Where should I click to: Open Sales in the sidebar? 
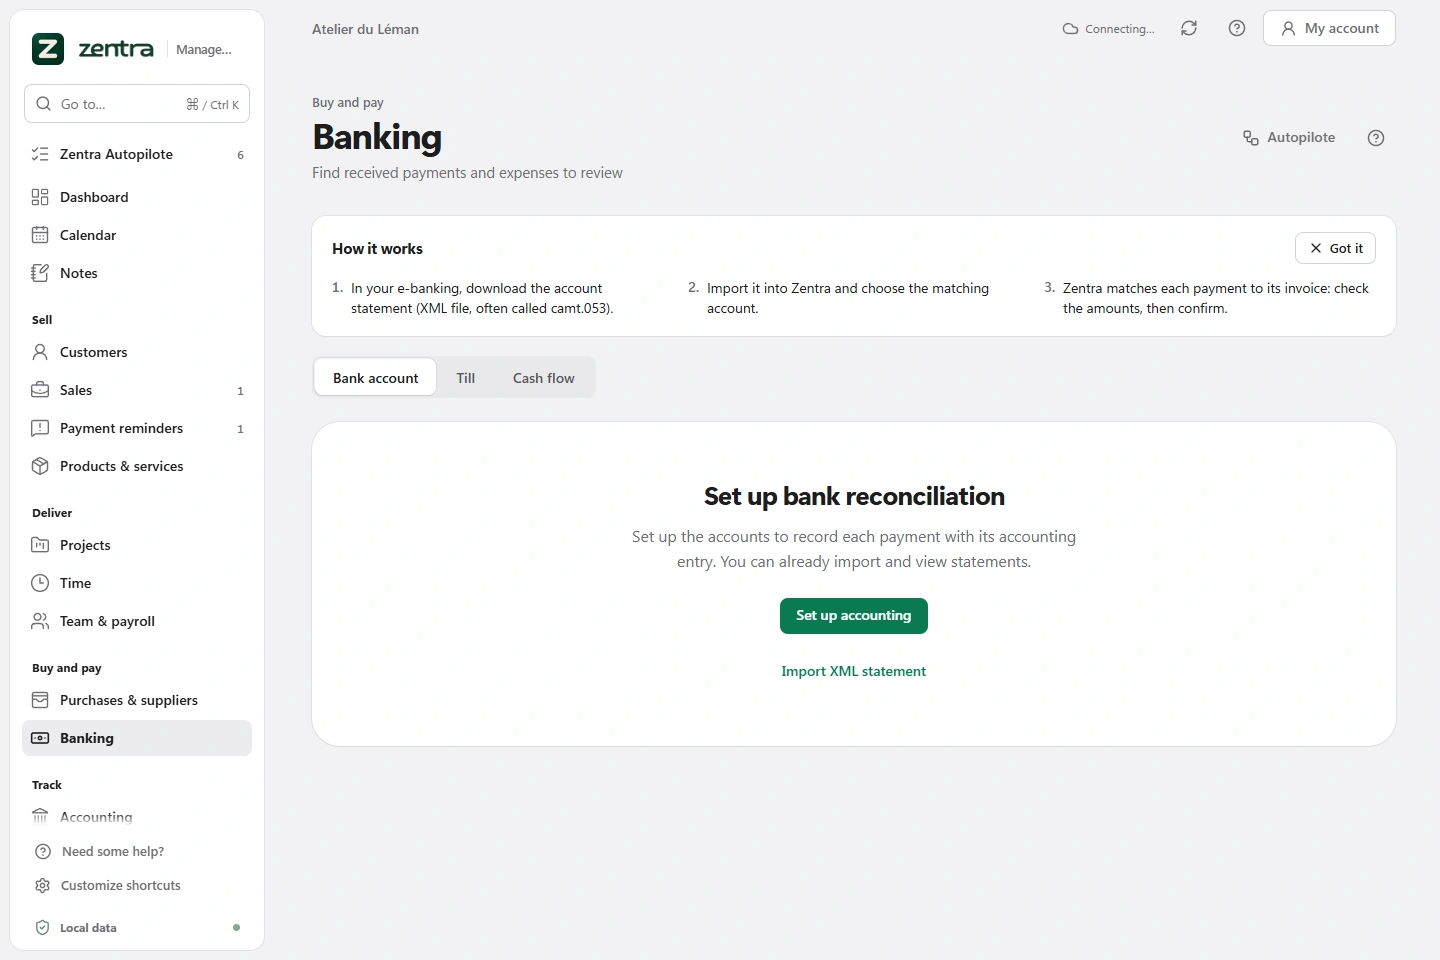click(137, 390)
